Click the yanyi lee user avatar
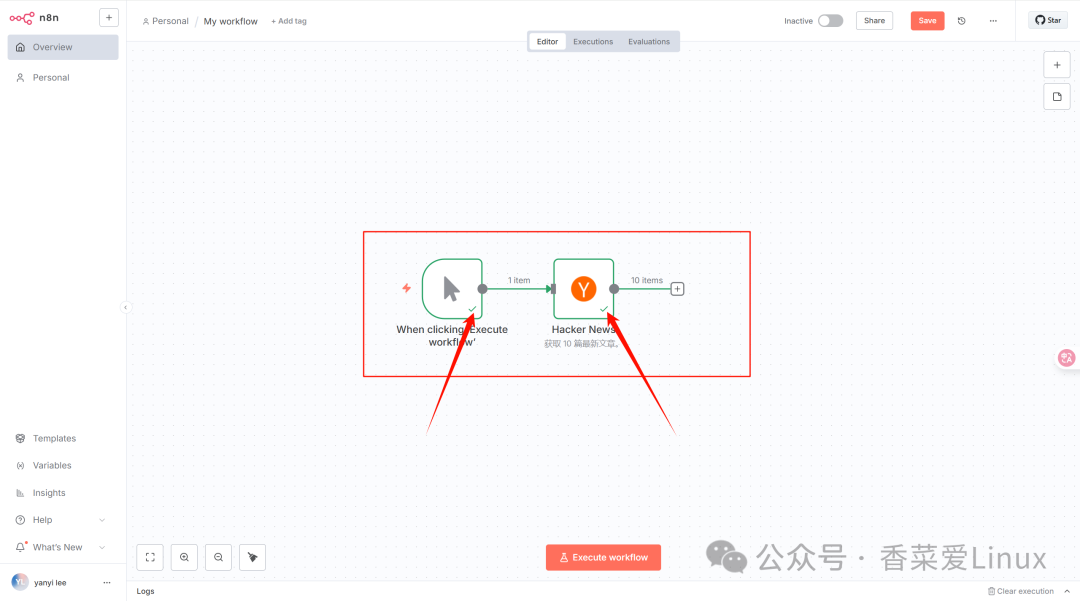The height and width of the screenshot is (601, 1080). [x=20, y=582]
